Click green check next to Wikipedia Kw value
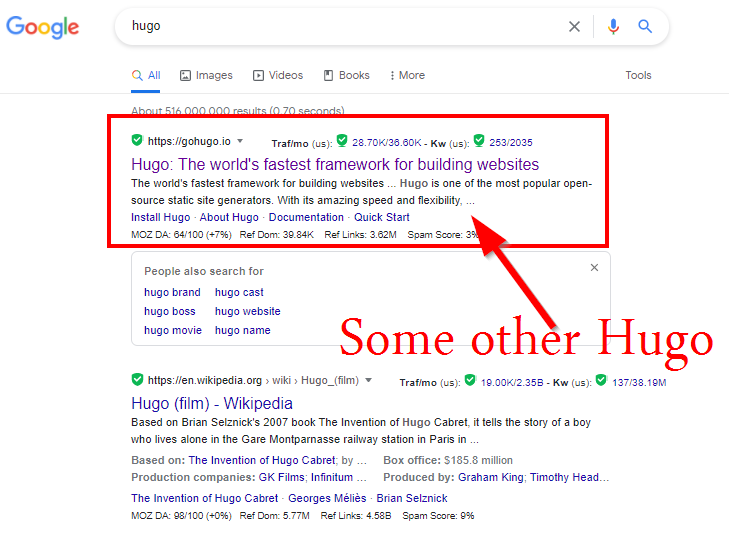This screenshot has height=555, width=729. click(x=601, y=380)
